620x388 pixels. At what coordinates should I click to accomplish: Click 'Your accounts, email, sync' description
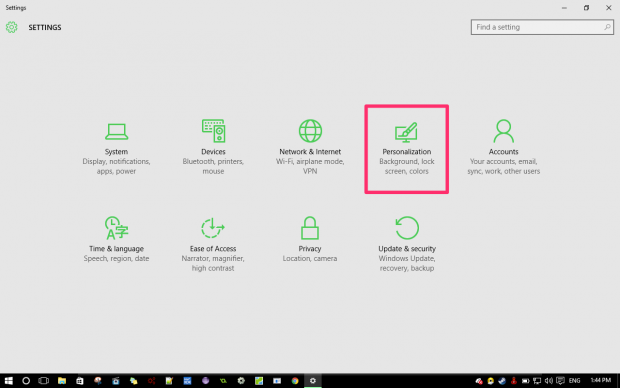503,166
